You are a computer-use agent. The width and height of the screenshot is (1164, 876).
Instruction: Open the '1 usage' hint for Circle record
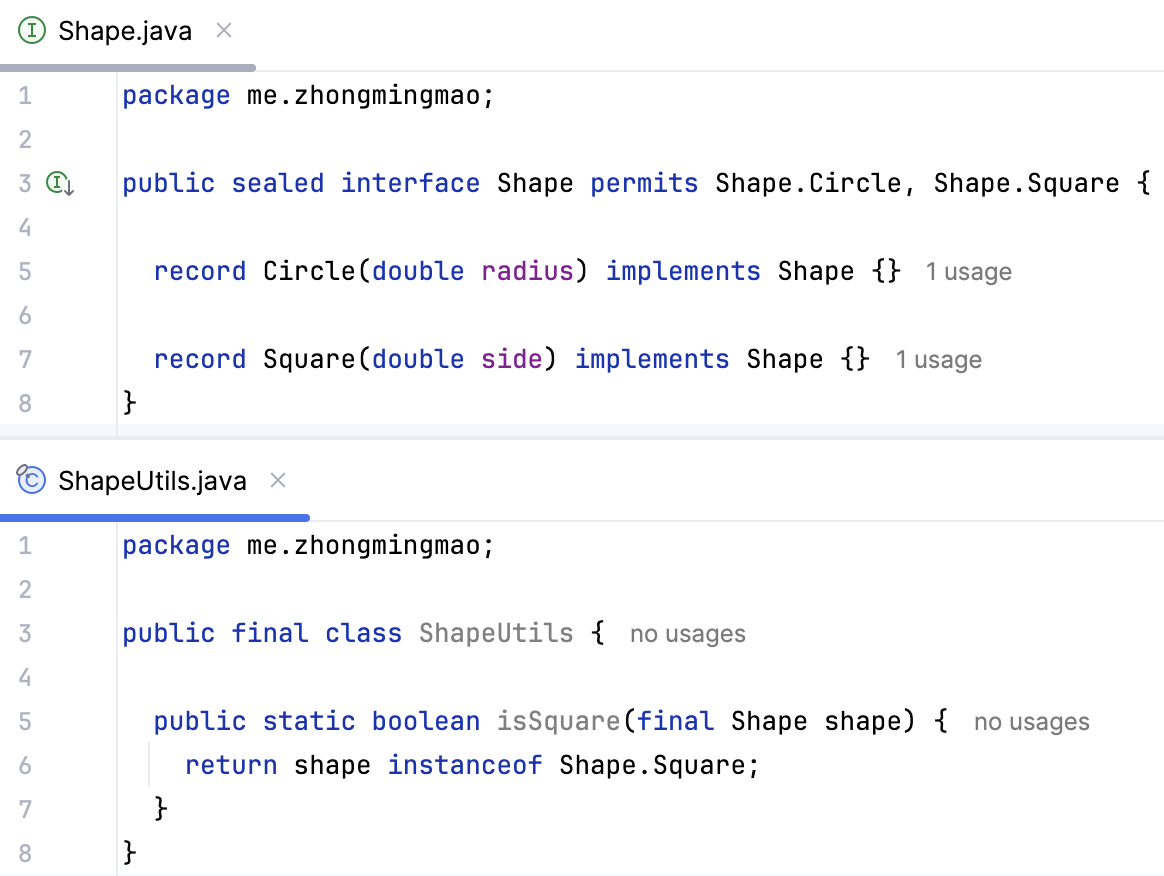tap(967, 272)
